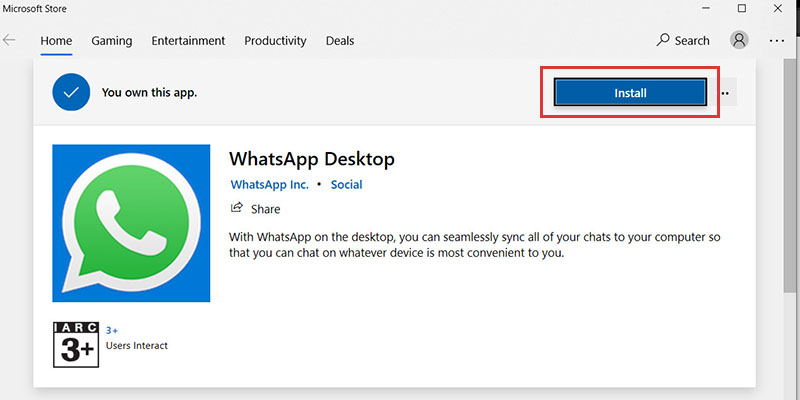This screenshot has height=400, width=800.
Task: Click the IARC 3+ rating badge
Action: [x=76, y=344]
